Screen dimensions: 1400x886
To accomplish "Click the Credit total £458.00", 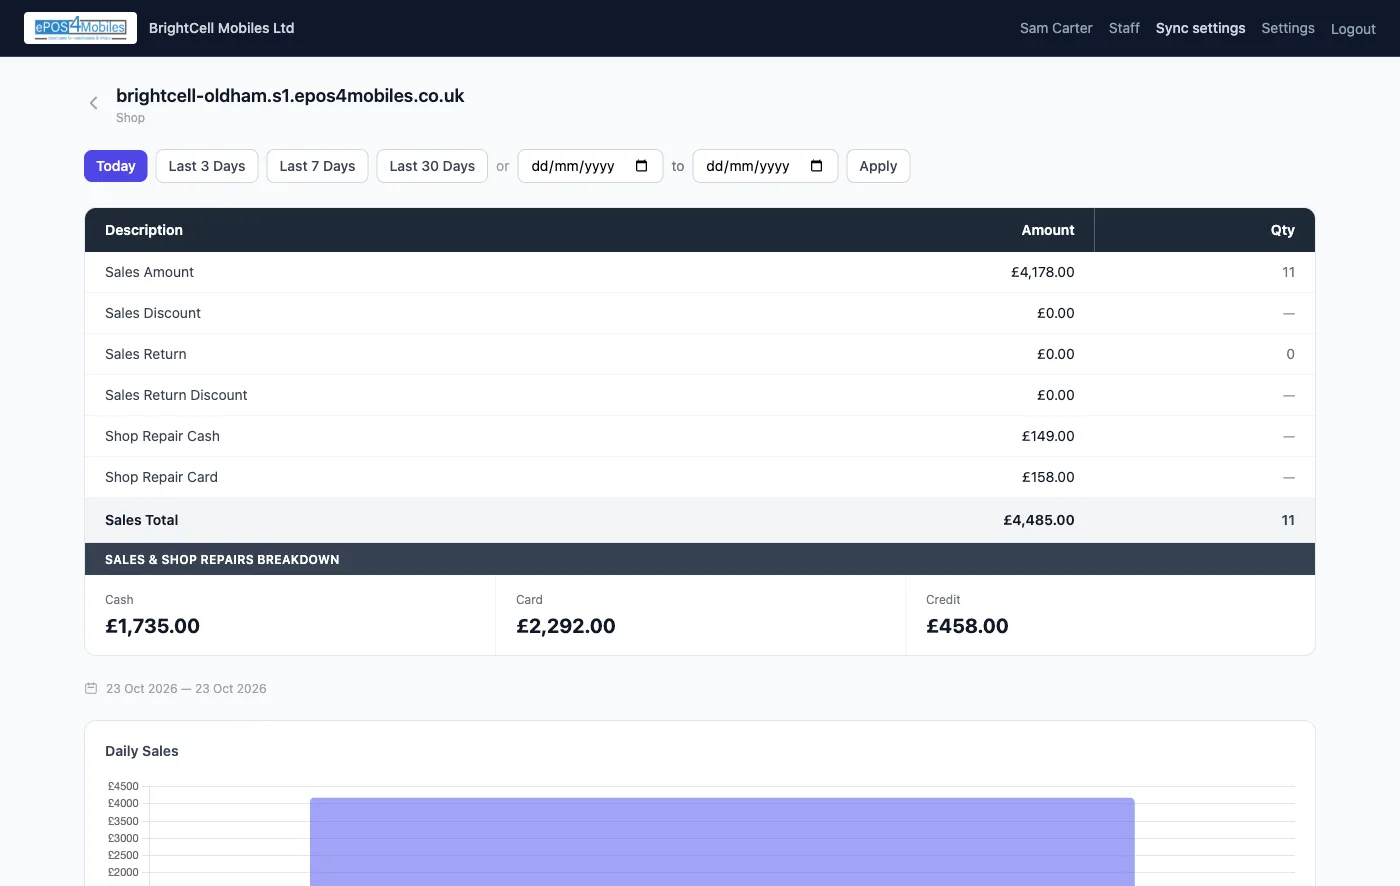I will pos(967,626).
